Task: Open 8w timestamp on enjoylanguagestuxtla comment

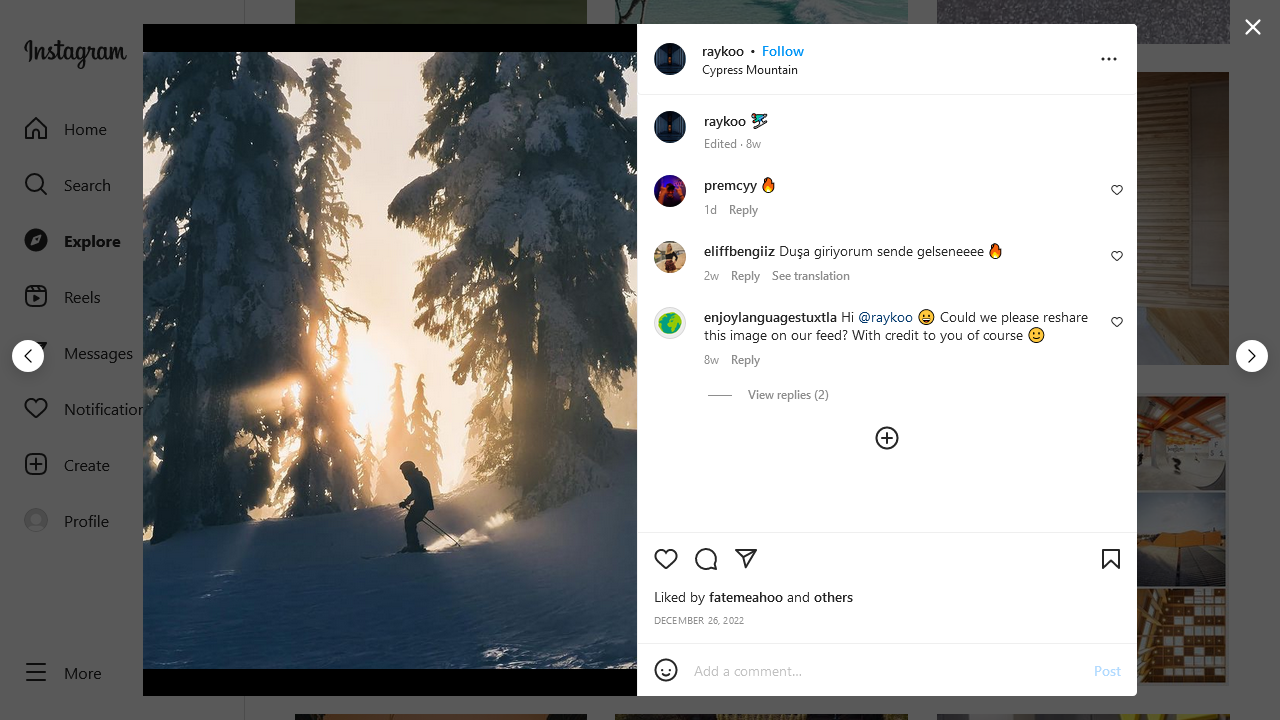Action: click(x=711, y=360)
